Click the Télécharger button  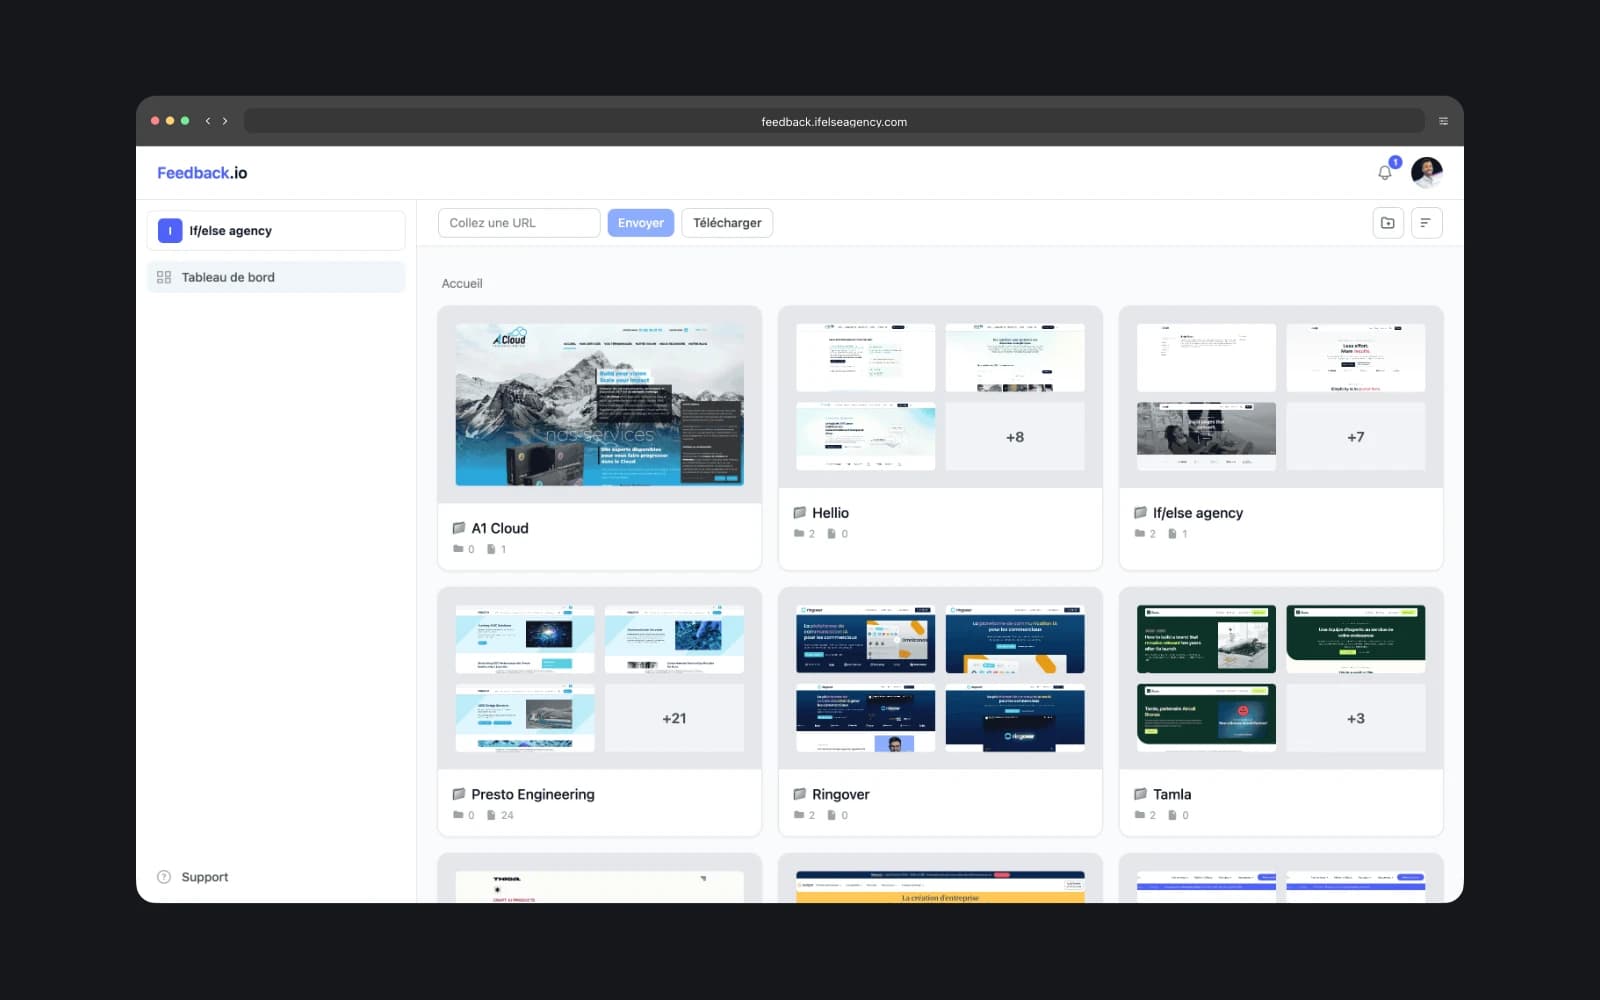coord(727,223)
